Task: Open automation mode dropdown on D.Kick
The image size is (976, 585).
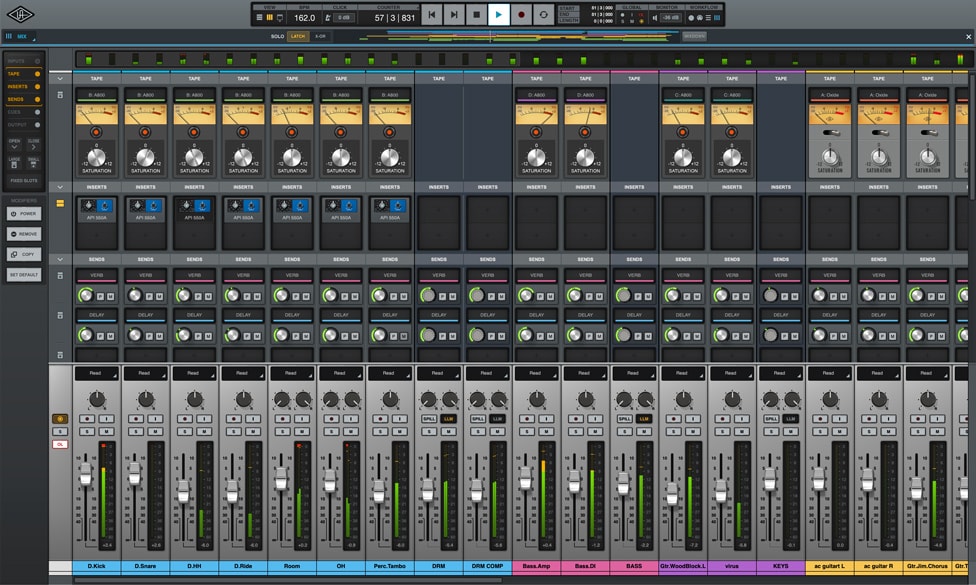Action: pyautogui.click(x=96, y=373)
